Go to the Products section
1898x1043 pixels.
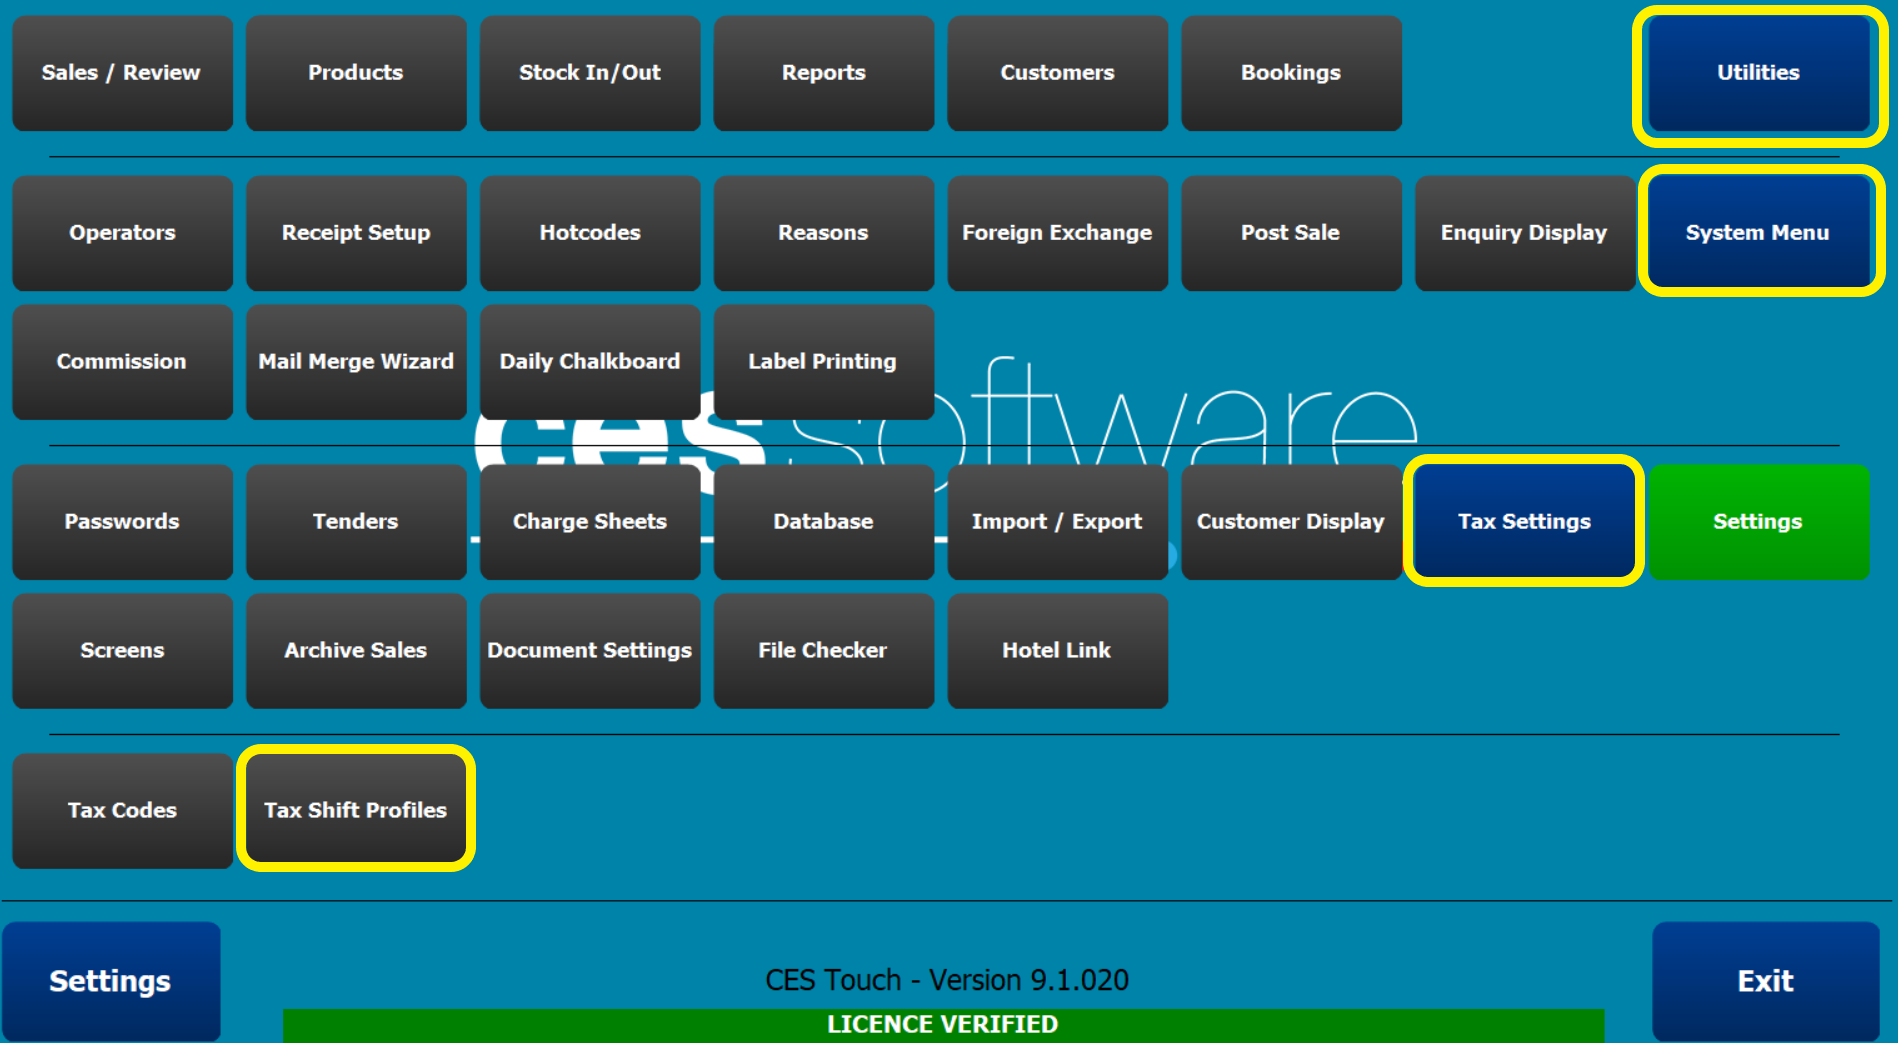coord(355,73)
